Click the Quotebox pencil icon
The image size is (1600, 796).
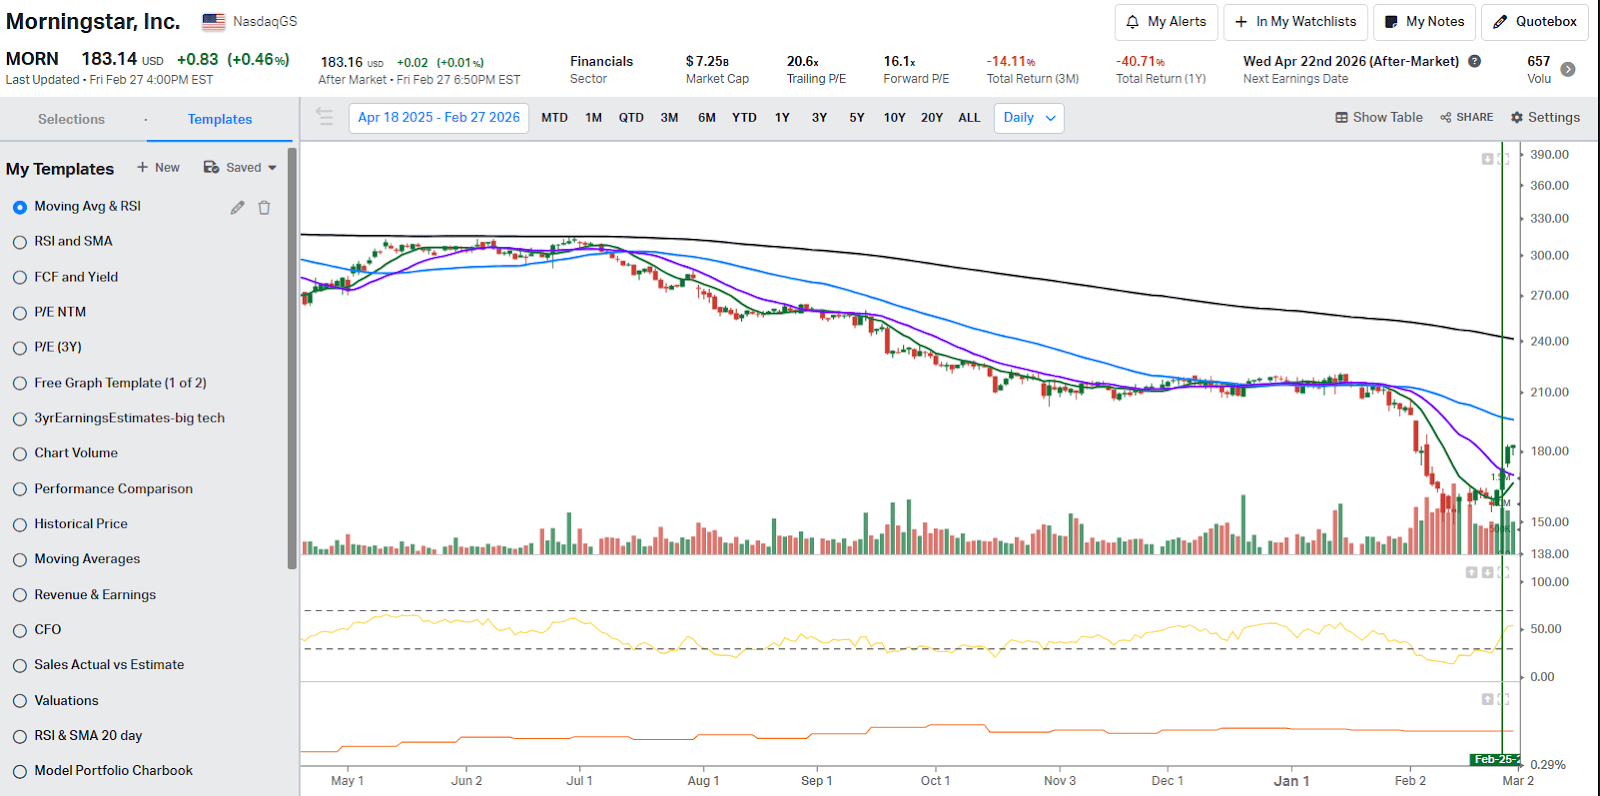[1500, 22]
